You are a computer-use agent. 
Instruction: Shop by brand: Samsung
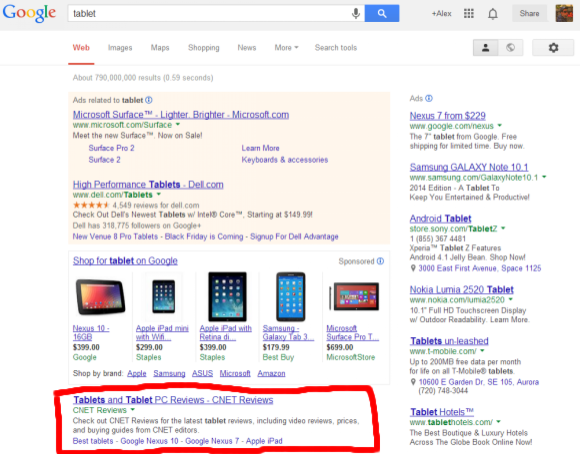169,373
